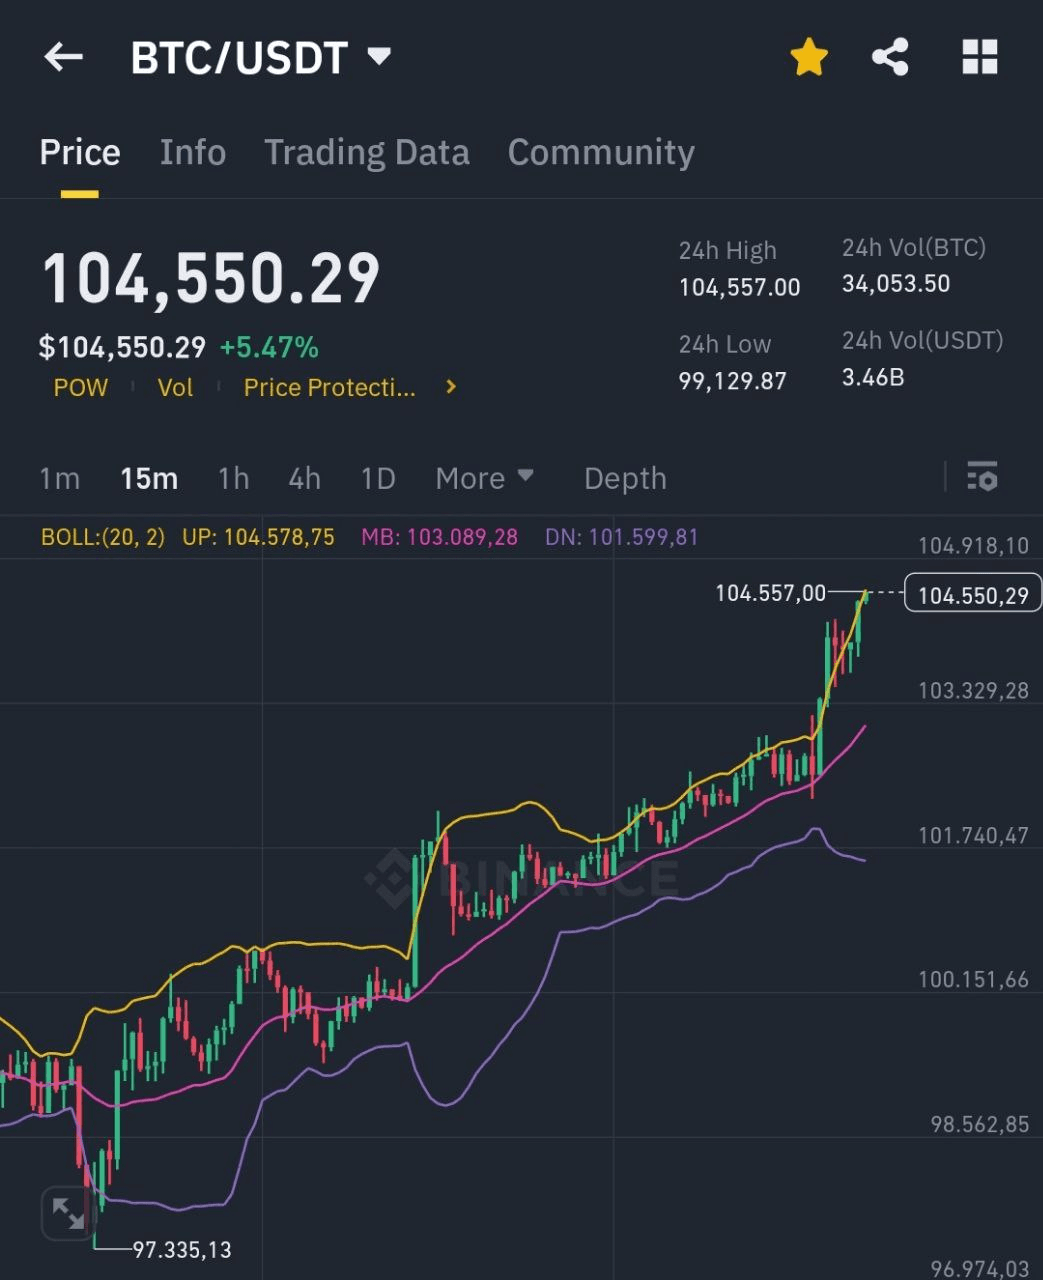This screenshot has width=1043, height=1280.
Task: Open chart indicator settings icon
Action: (982, 477)
